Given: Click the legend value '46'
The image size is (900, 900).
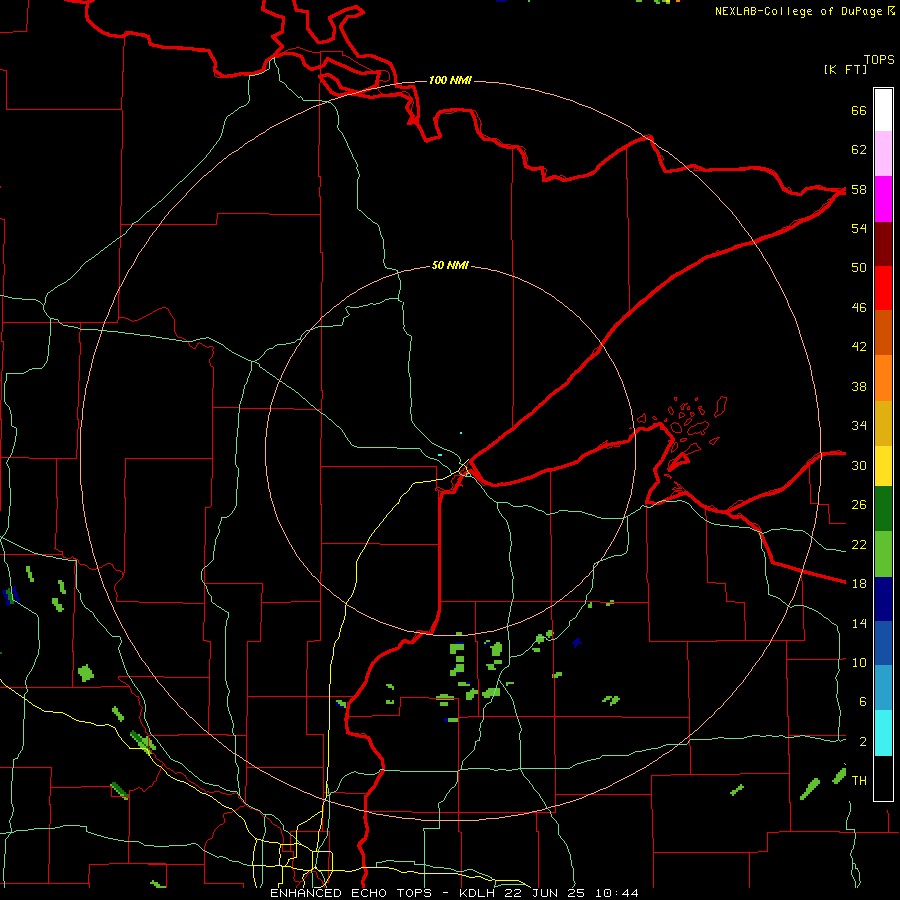Looking at the screenshot, I should [859, 308].
